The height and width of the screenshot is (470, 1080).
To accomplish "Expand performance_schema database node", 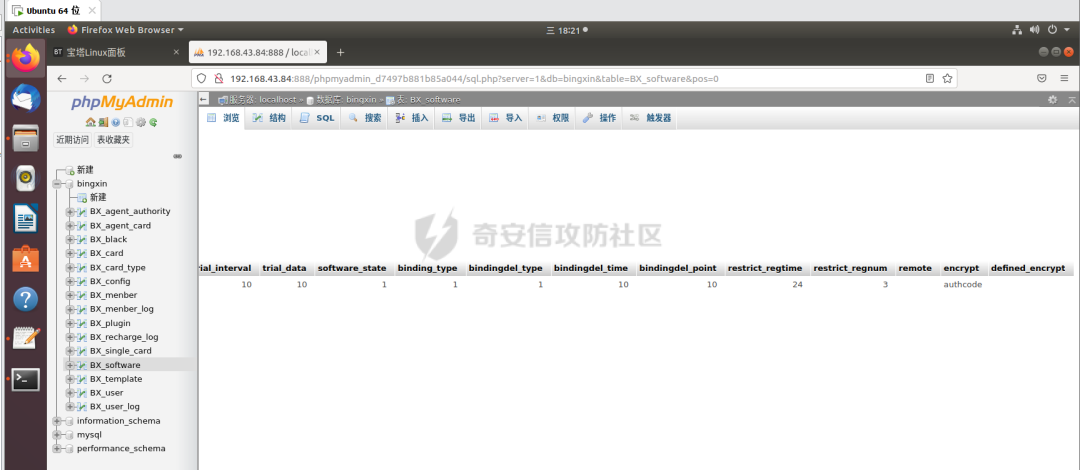I will coord(57,449).
